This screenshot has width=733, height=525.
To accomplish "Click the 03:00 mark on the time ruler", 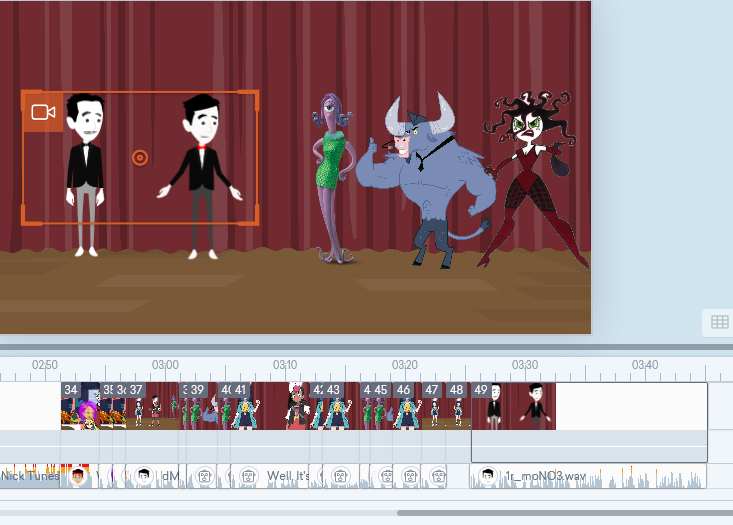I will point(165,365).
